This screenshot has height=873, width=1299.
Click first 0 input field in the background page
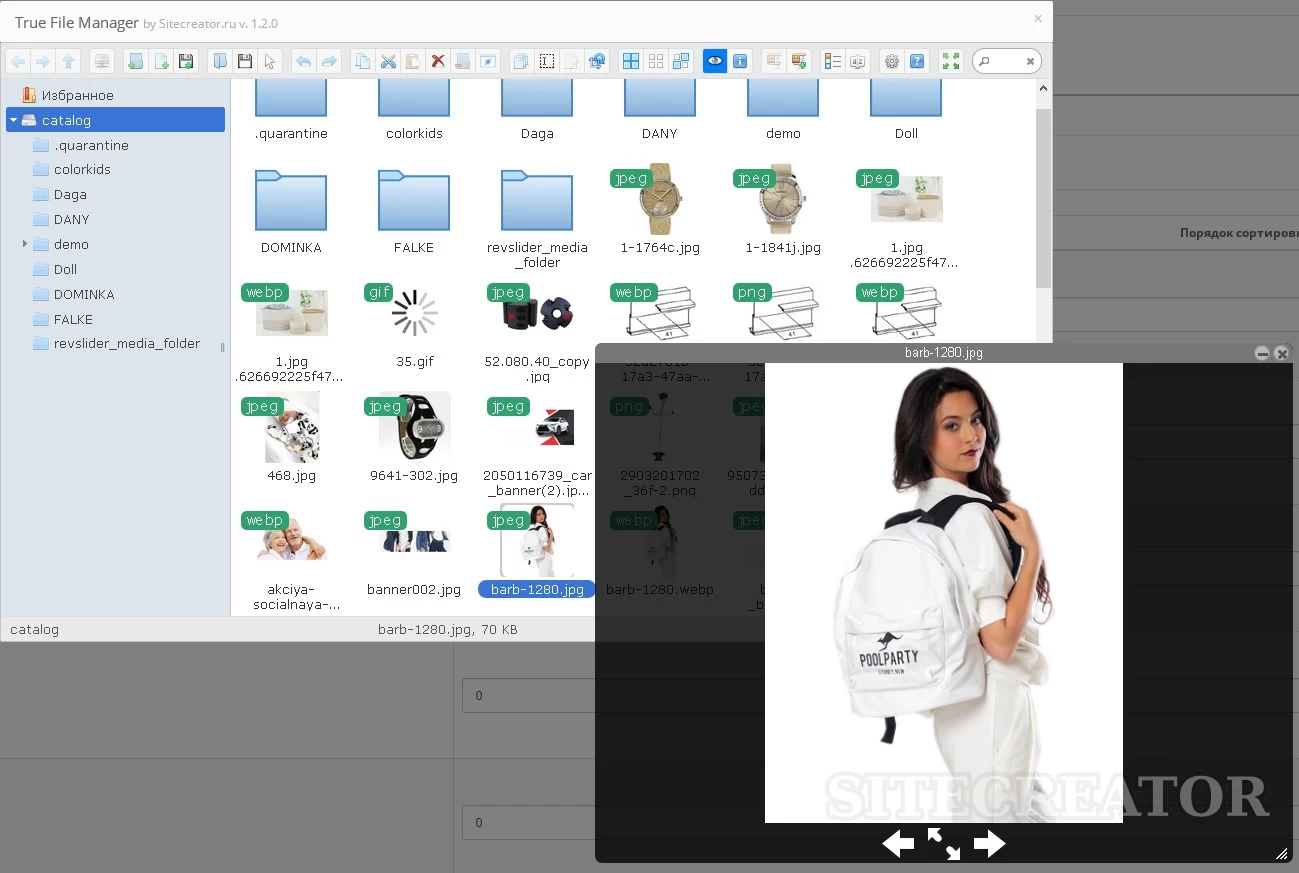point(528,695)
